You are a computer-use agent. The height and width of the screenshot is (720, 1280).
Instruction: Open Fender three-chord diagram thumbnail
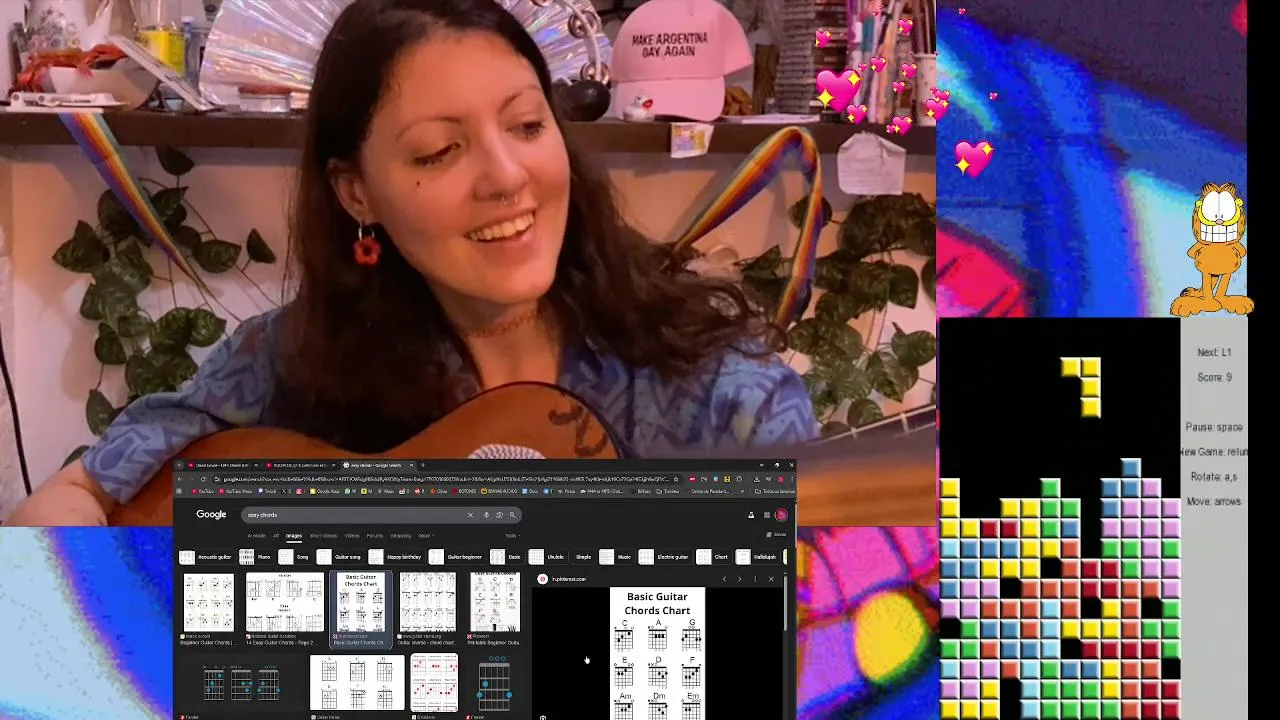(240, 684)
